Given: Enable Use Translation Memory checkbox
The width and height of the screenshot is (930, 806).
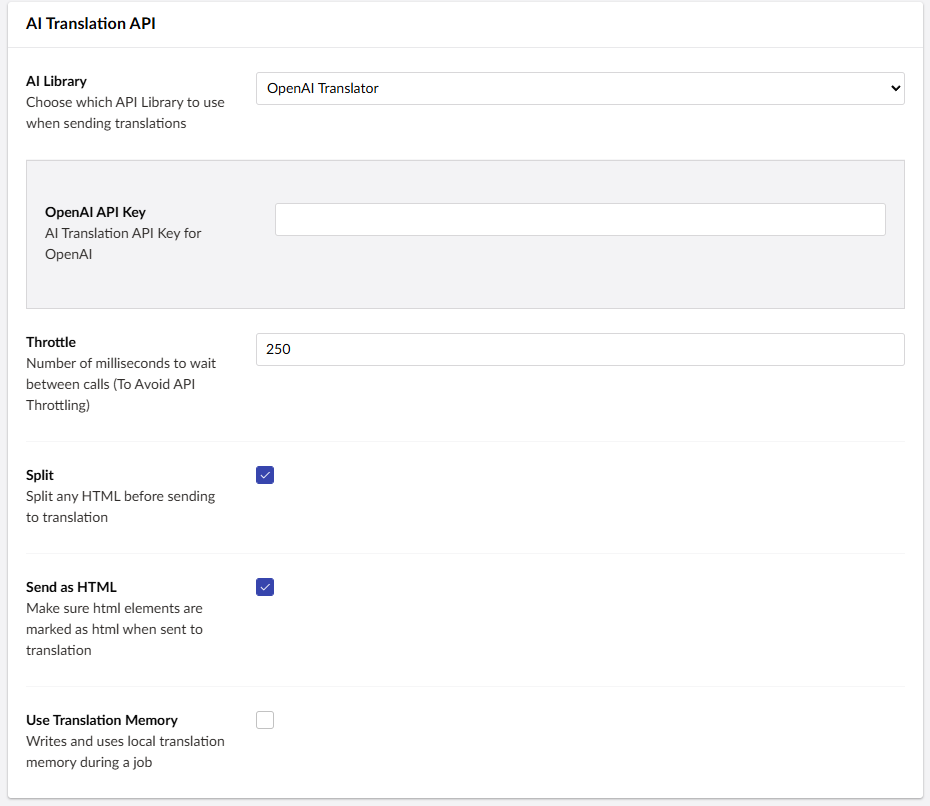Looking at the screenshot, I should (x=265, y=720).
